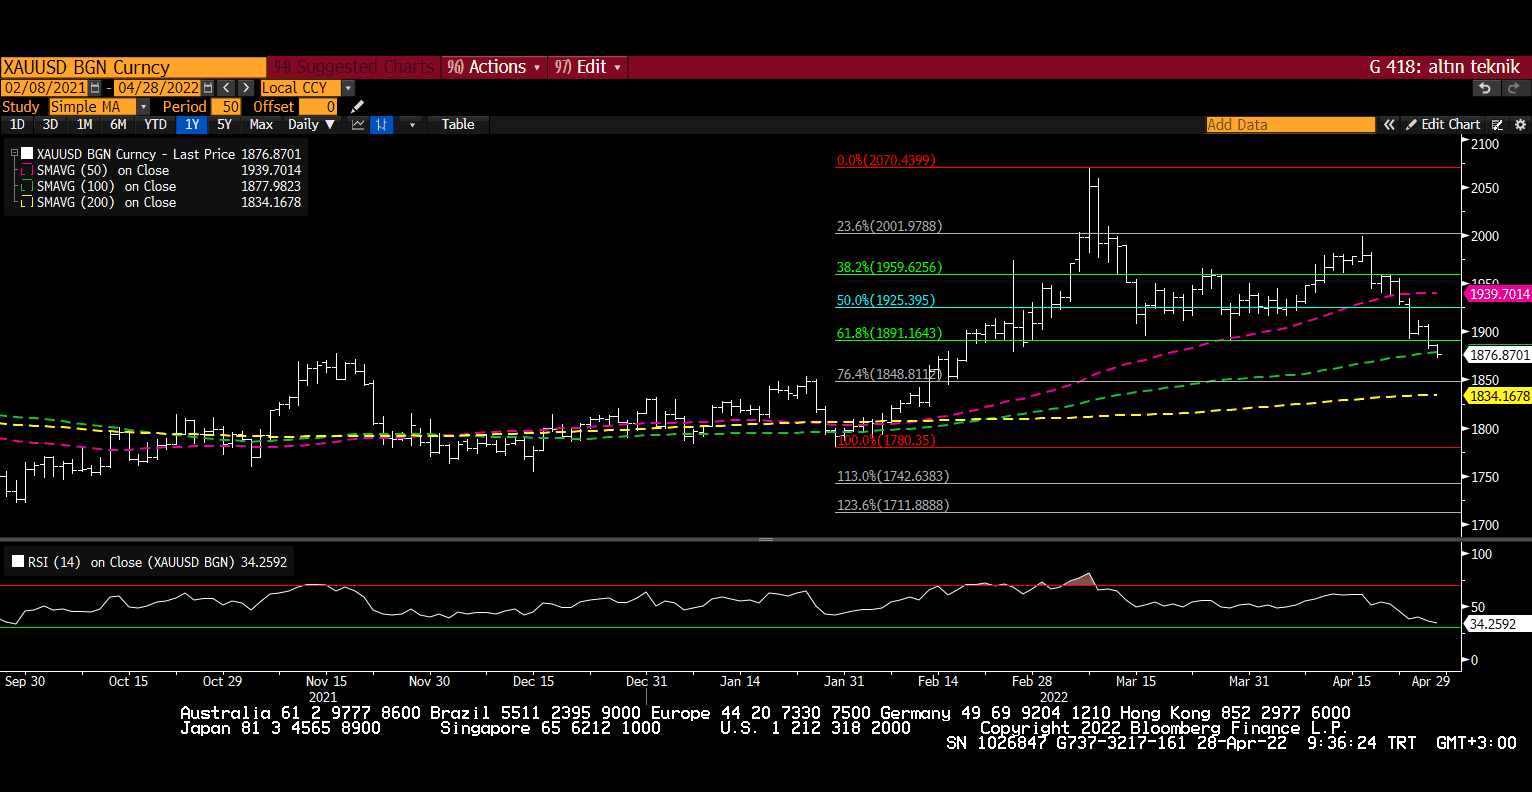Select the 1D range tab

pos(17,124)
